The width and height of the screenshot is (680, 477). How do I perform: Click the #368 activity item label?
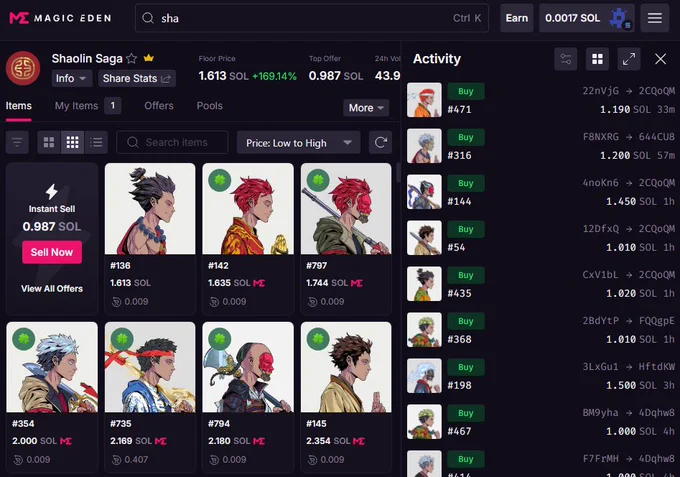point(459,339)
